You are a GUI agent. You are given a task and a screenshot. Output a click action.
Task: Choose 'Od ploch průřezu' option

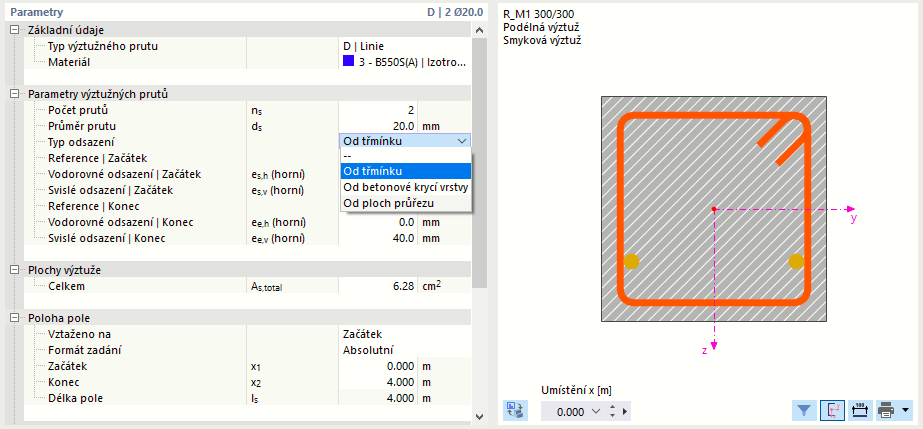406,203
